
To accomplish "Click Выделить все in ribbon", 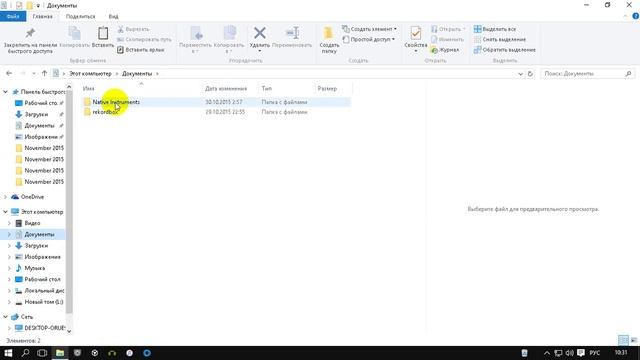I will point(495,29).
